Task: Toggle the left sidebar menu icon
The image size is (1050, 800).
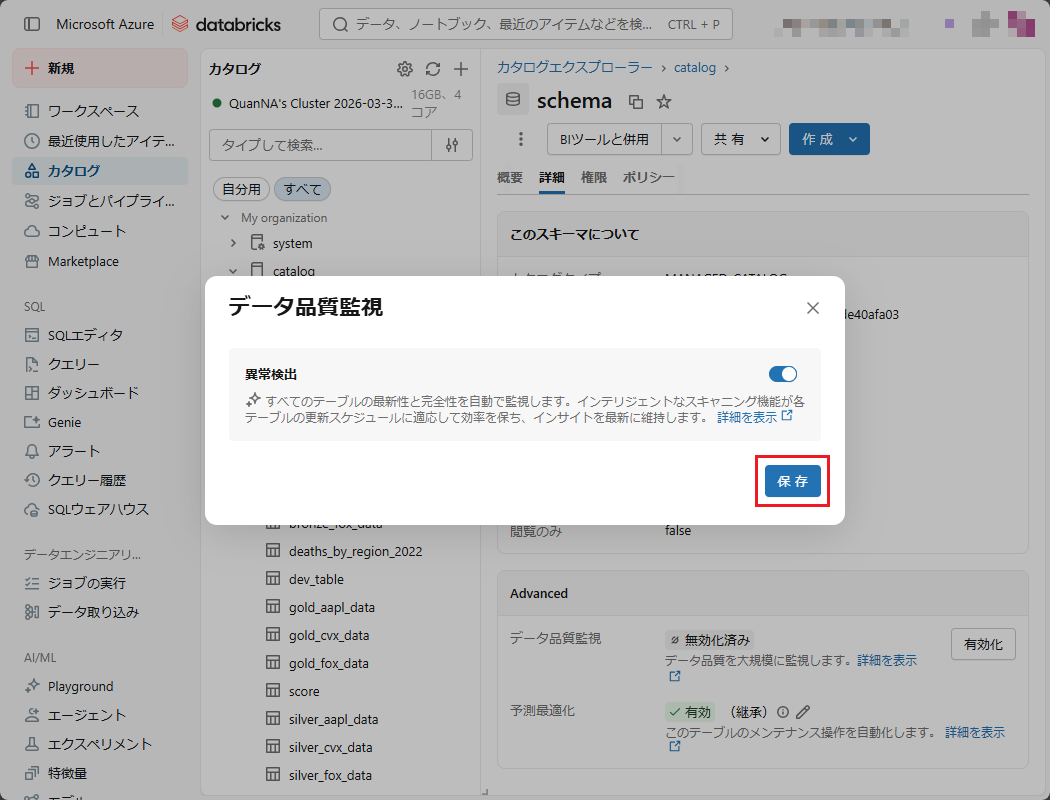Action: click(32, 24)
